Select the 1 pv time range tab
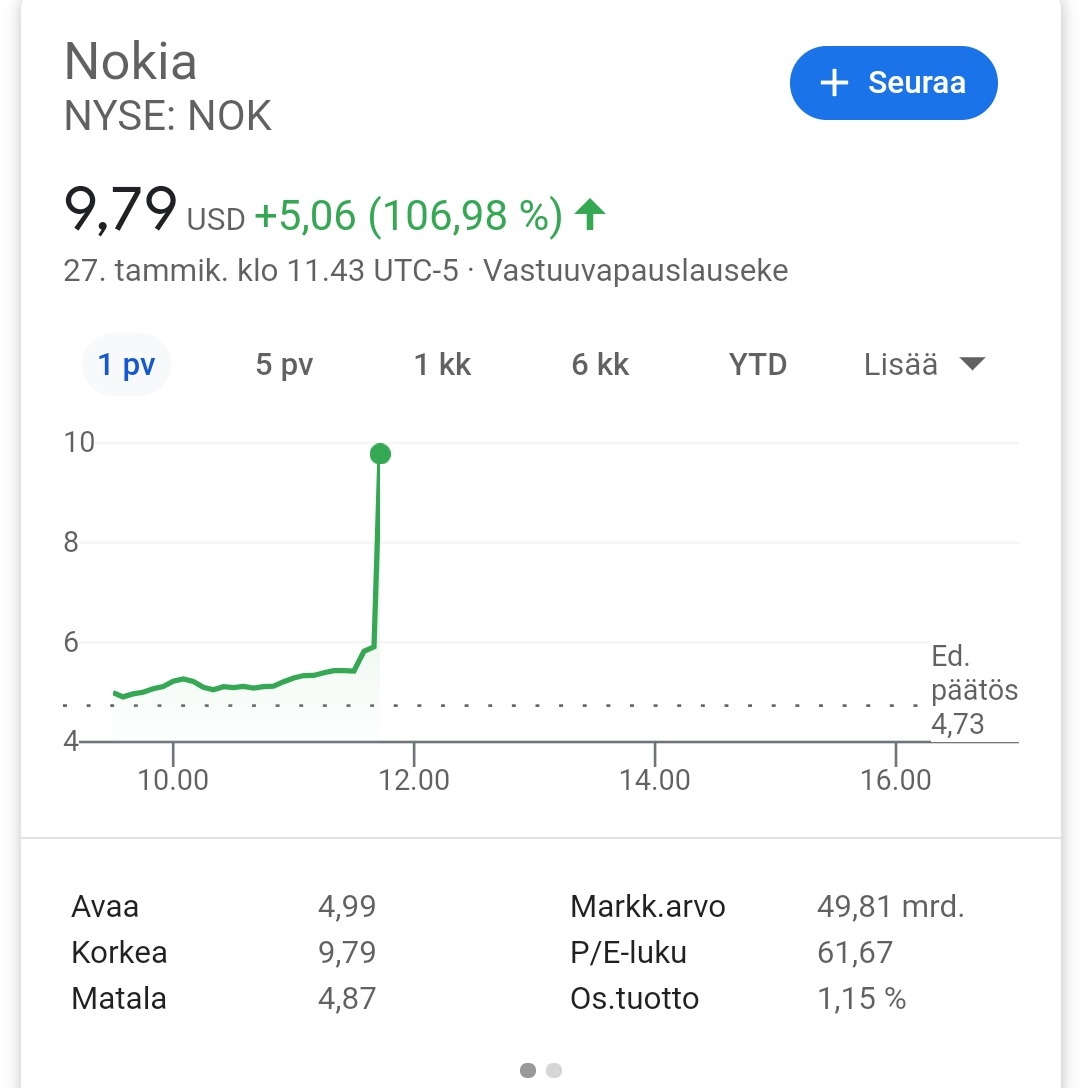Image resolution: width=1080 pixels, height=1088 pixels. pyautogui.click(x=126, y=364)
